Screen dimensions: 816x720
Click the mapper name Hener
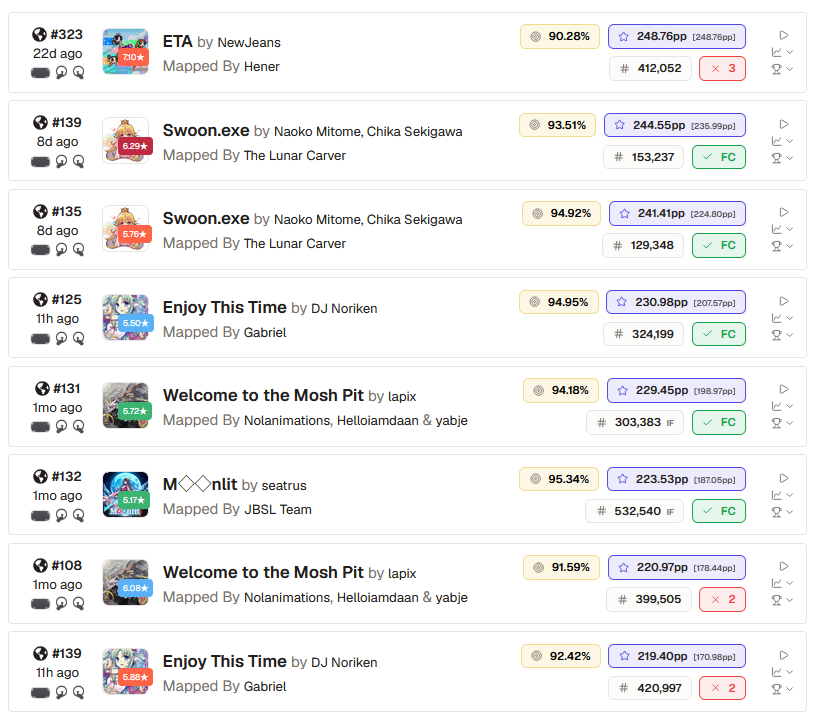[x=262, y=67]
